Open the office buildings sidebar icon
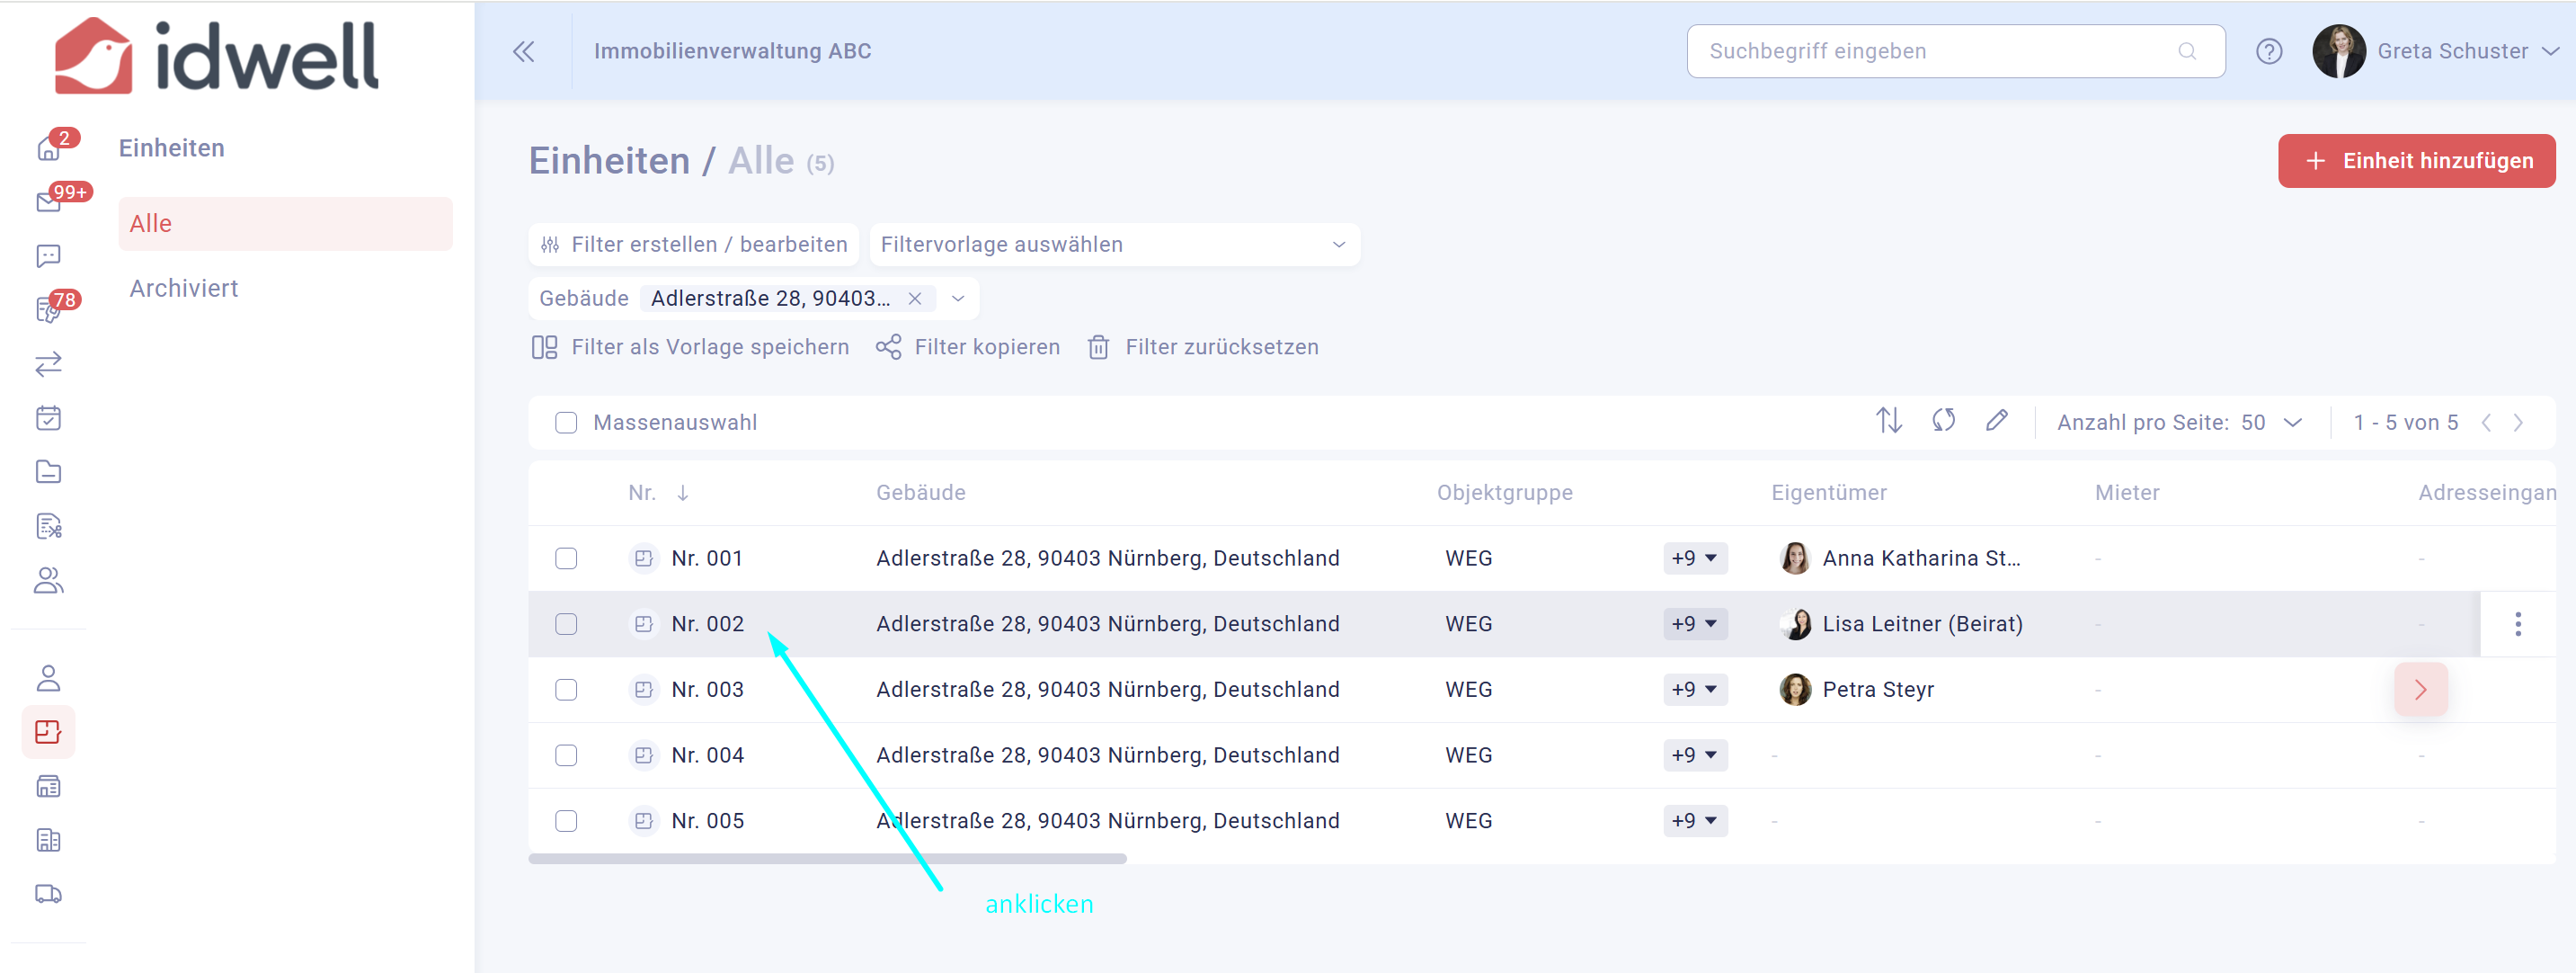 [x=48, y=840]
